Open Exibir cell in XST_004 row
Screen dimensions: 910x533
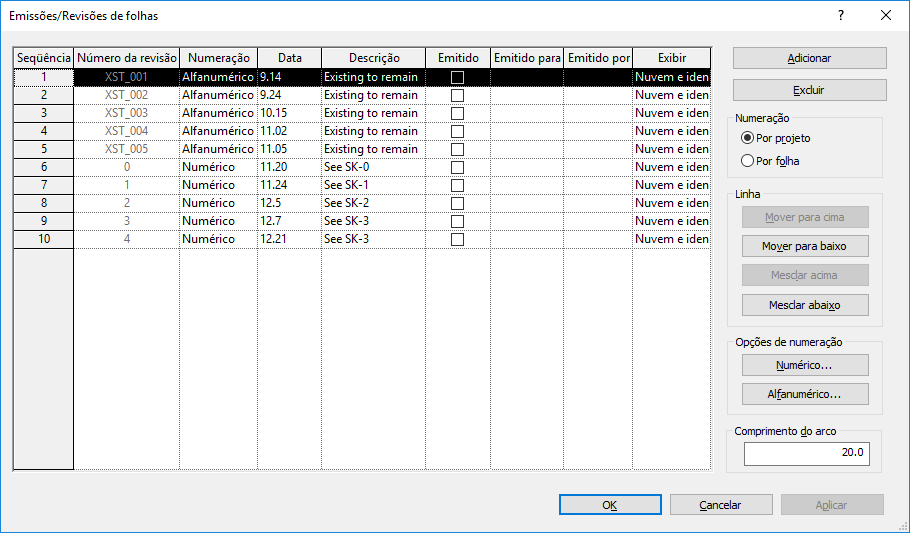(671, 131)
